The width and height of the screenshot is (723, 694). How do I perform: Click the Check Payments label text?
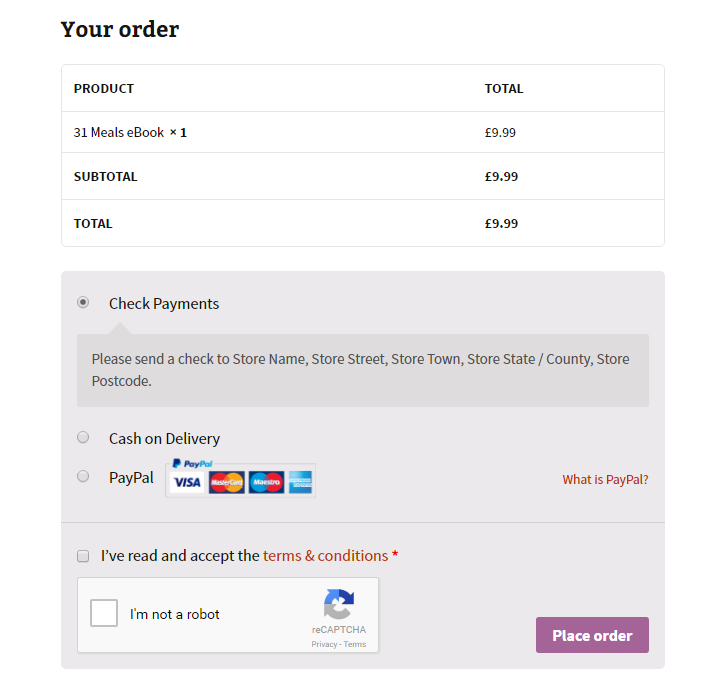(x=164, y=304)
